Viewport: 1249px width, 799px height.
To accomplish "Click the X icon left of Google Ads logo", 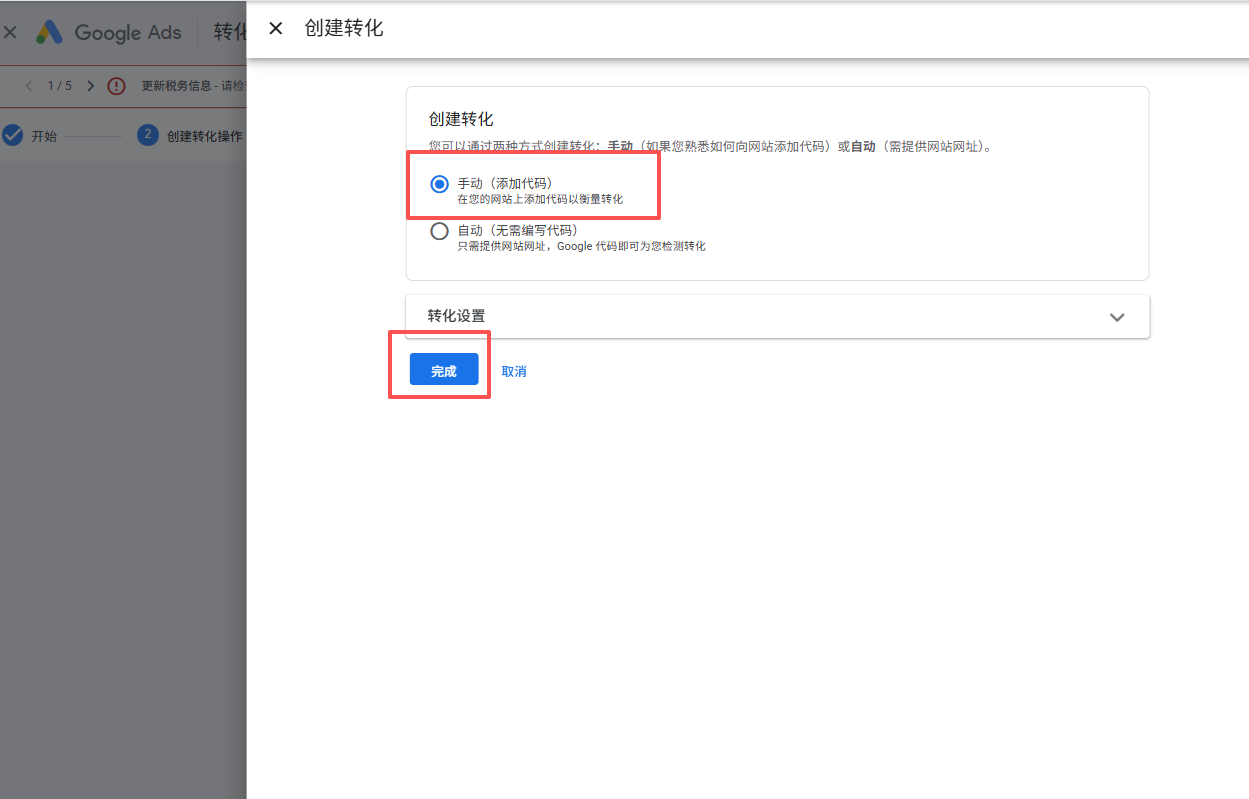I will tap(10, 32).
